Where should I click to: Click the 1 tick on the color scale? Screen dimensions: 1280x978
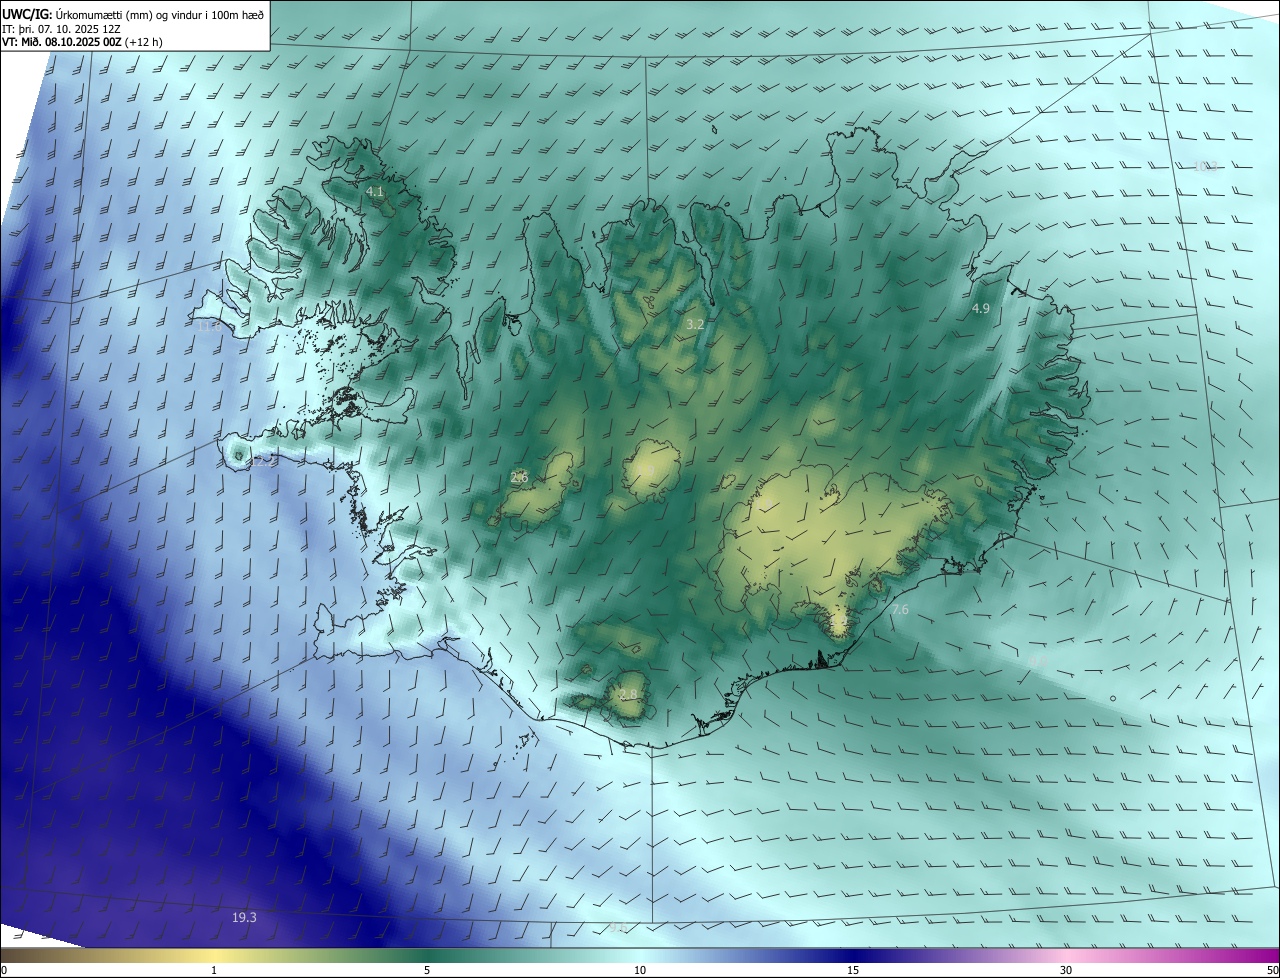[x=214, y=970]
